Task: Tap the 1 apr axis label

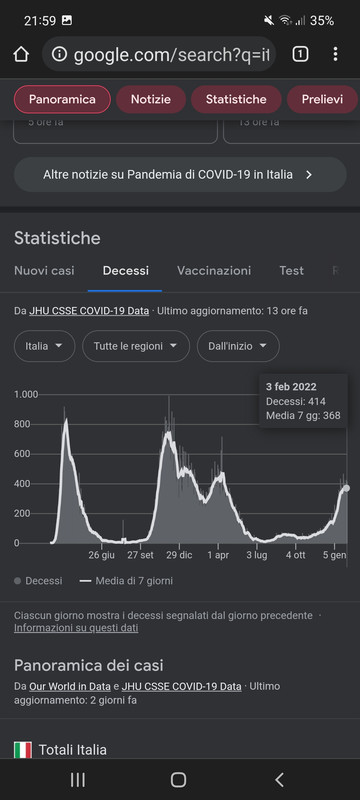Action: (218, 555)
